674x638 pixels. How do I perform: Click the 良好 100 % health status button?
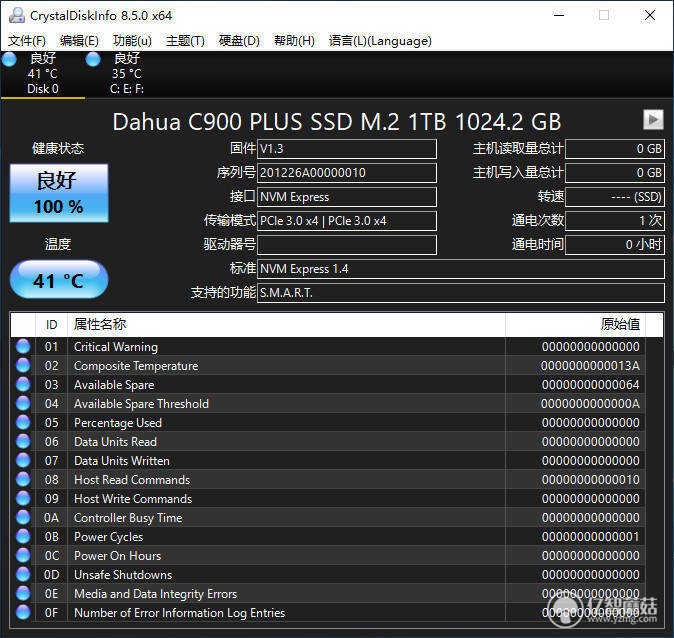pos(59,193)
